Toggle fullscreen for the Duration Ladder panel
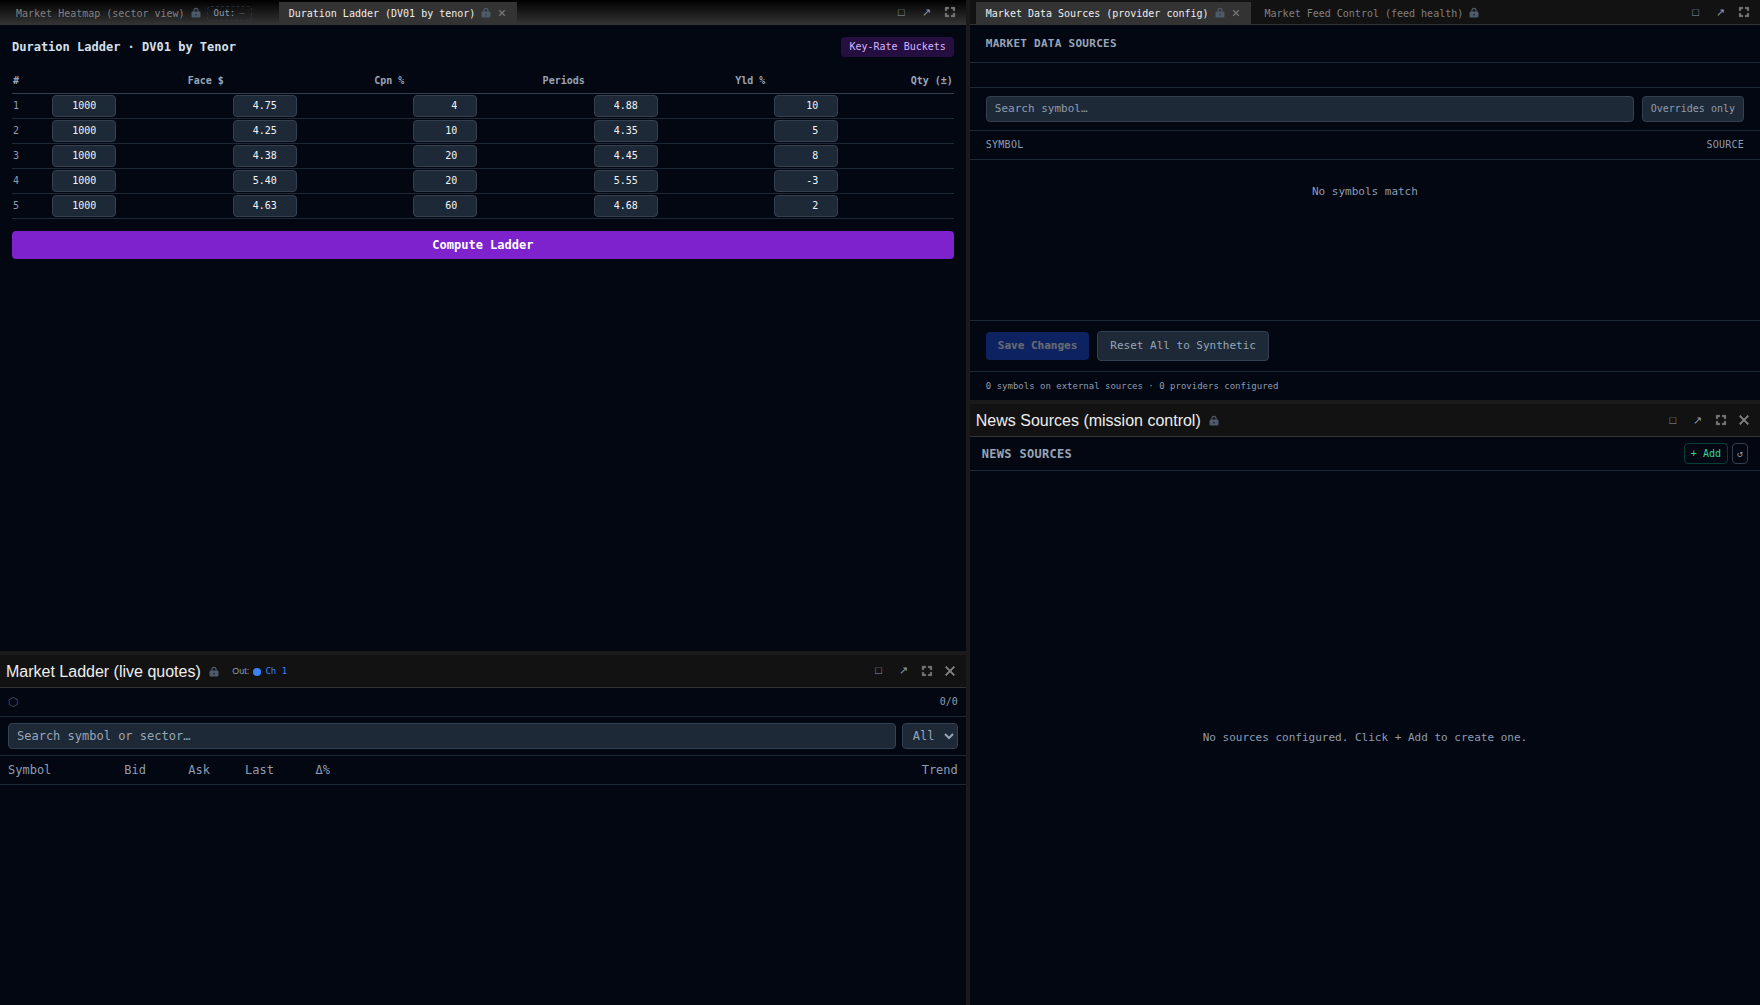 click(x=950, y=13)
